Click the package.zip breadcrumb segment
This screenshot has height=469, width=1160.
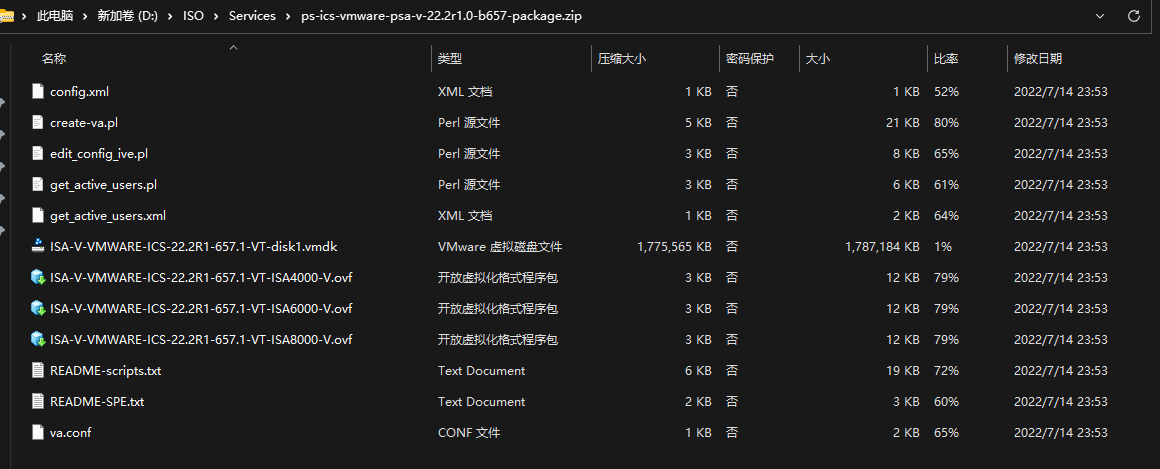tap(441, 16)
